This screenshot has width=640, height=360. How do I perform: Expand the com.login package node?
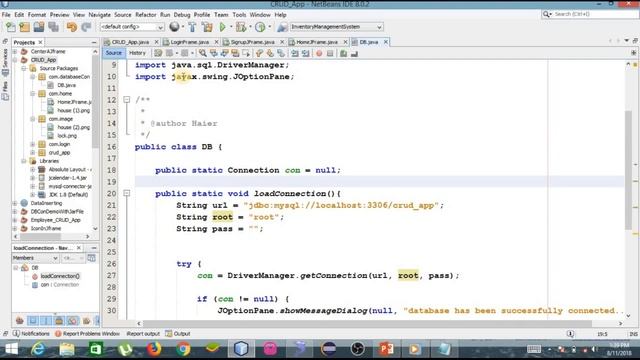point(33,144)
